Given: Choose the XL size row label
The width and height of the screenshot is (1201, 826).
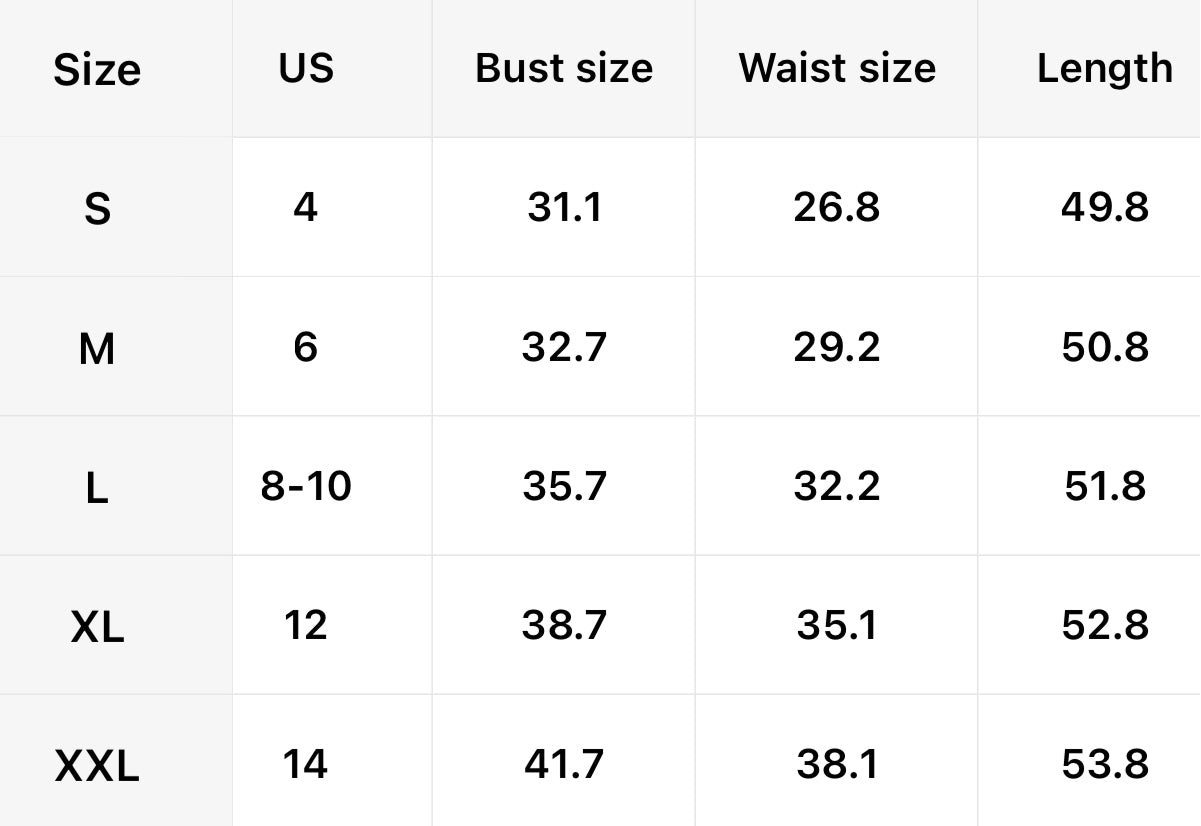Looking at the screenshot, I should click(97, 628).
